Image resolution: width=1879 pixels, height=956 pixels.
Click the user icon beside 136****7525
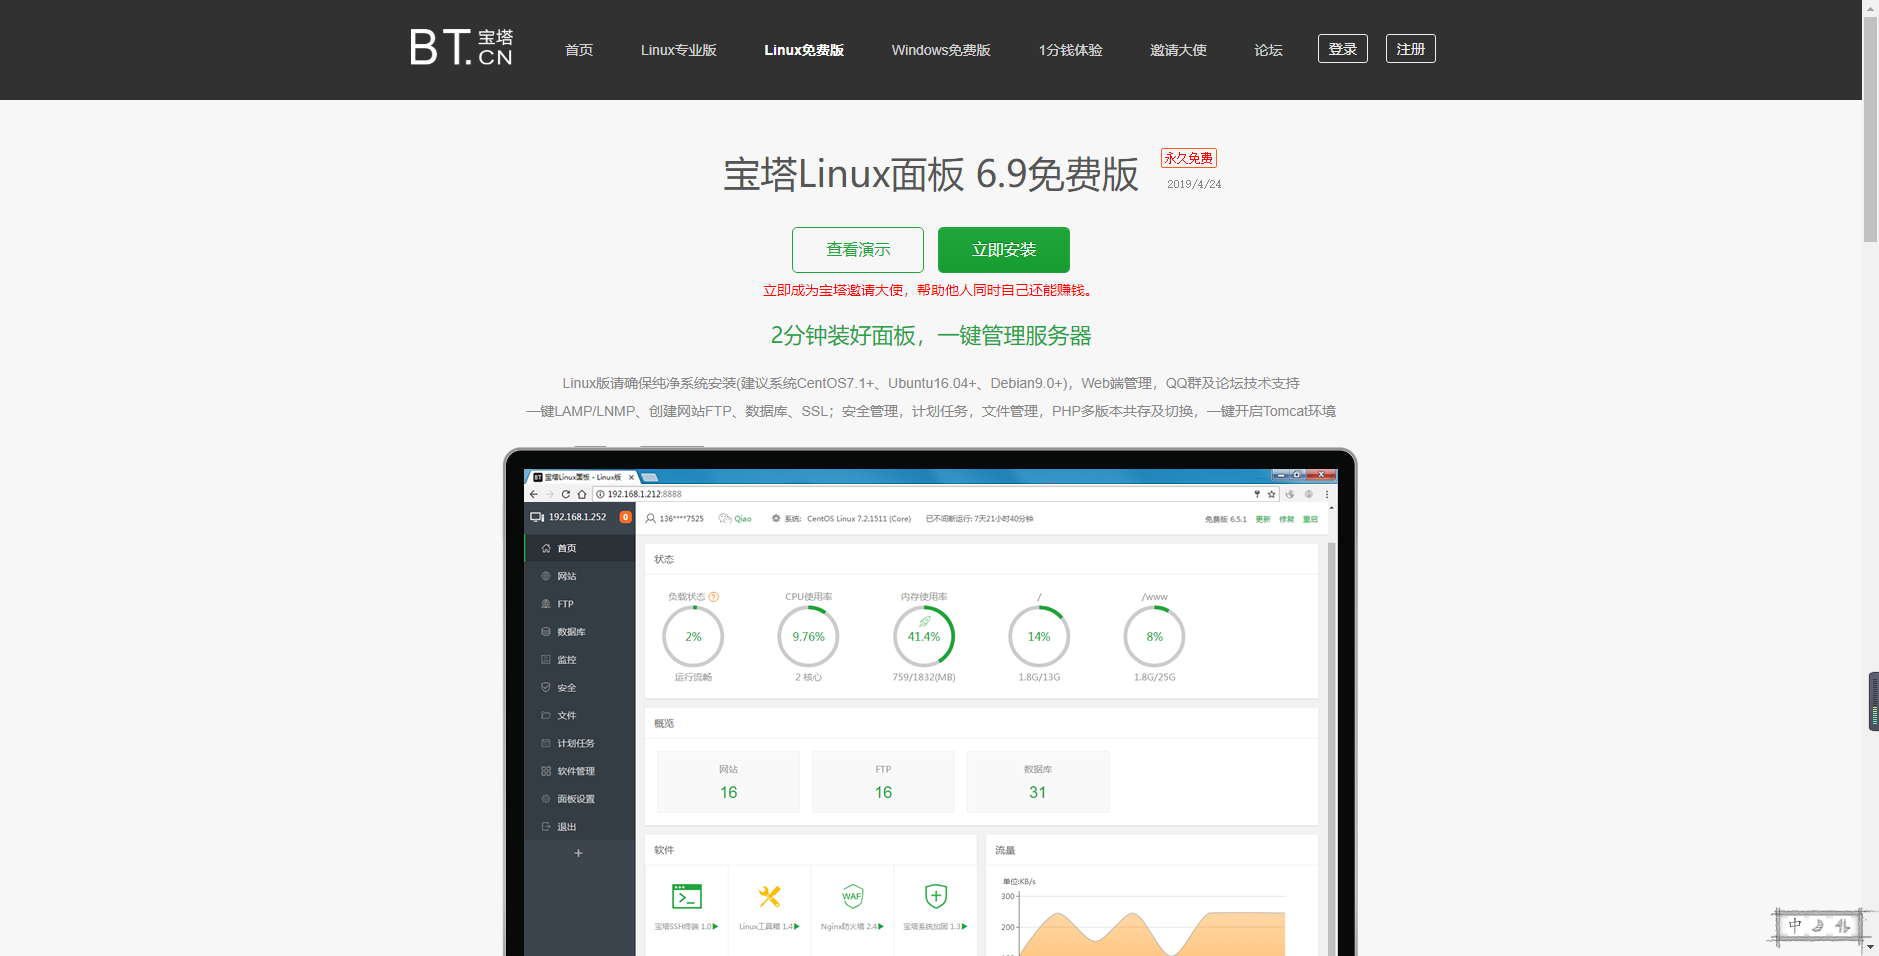651,518
